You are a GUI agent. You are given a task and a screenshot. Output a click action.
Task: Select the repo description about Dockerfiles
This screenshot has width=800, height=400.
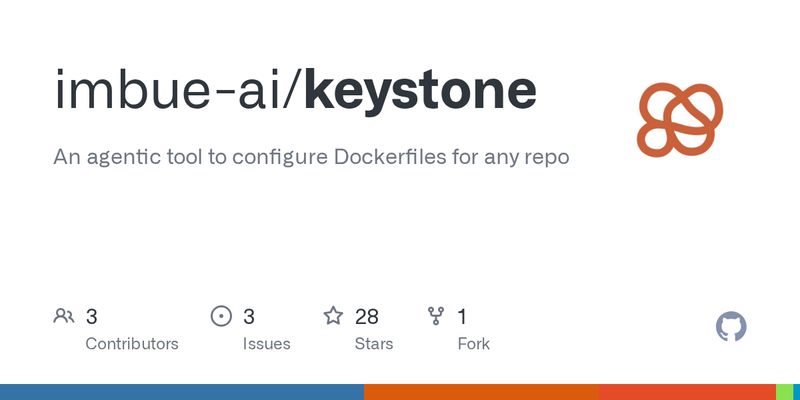(311, 157)
